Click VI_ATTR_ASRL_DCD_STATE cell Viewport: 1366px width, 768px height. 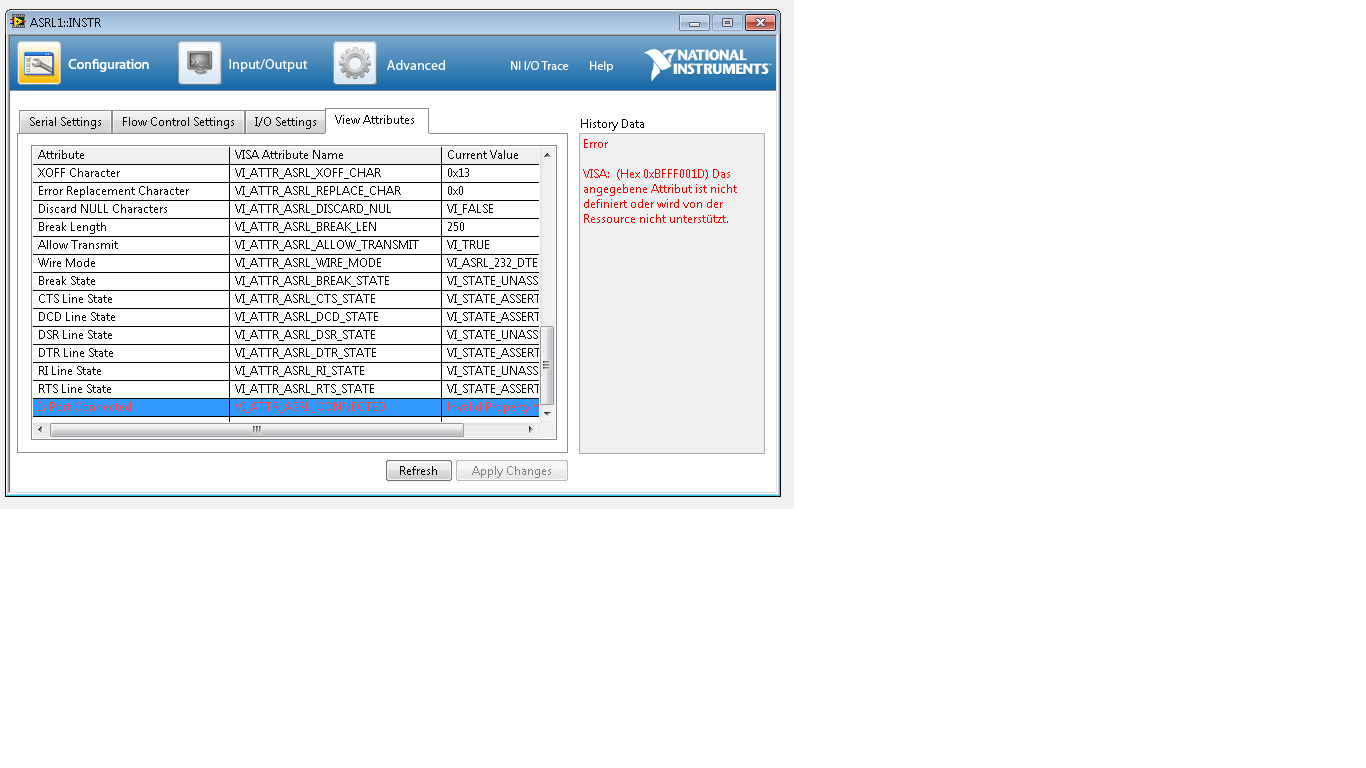(x=336, y=317)
